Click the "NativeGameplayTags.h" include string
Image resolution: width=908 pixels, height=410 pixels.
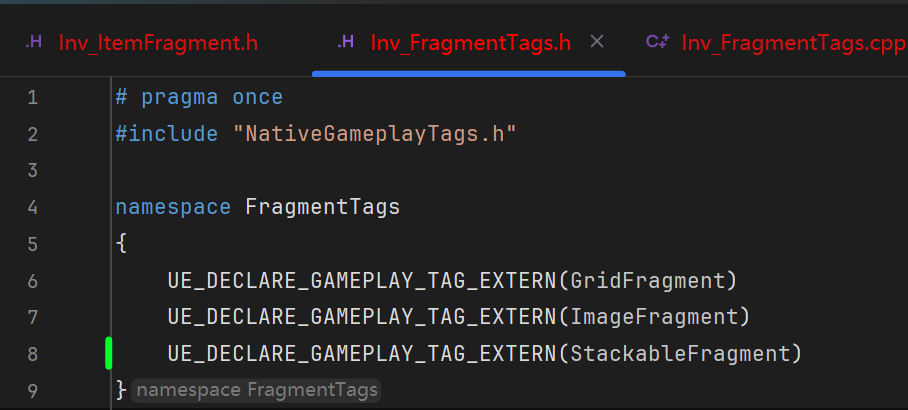click(x=381, y=134)
